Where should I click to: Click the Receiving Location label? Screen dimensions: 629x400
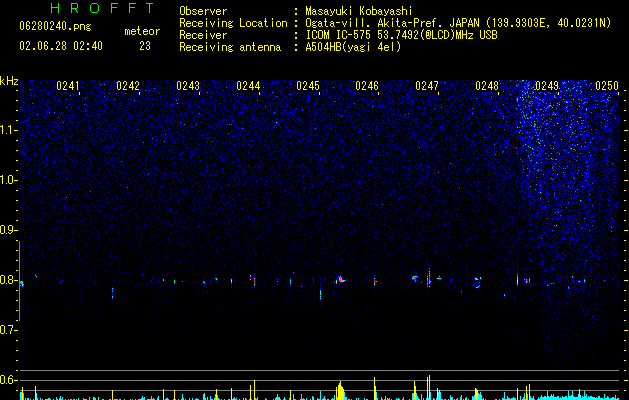(x=233, y=23)
